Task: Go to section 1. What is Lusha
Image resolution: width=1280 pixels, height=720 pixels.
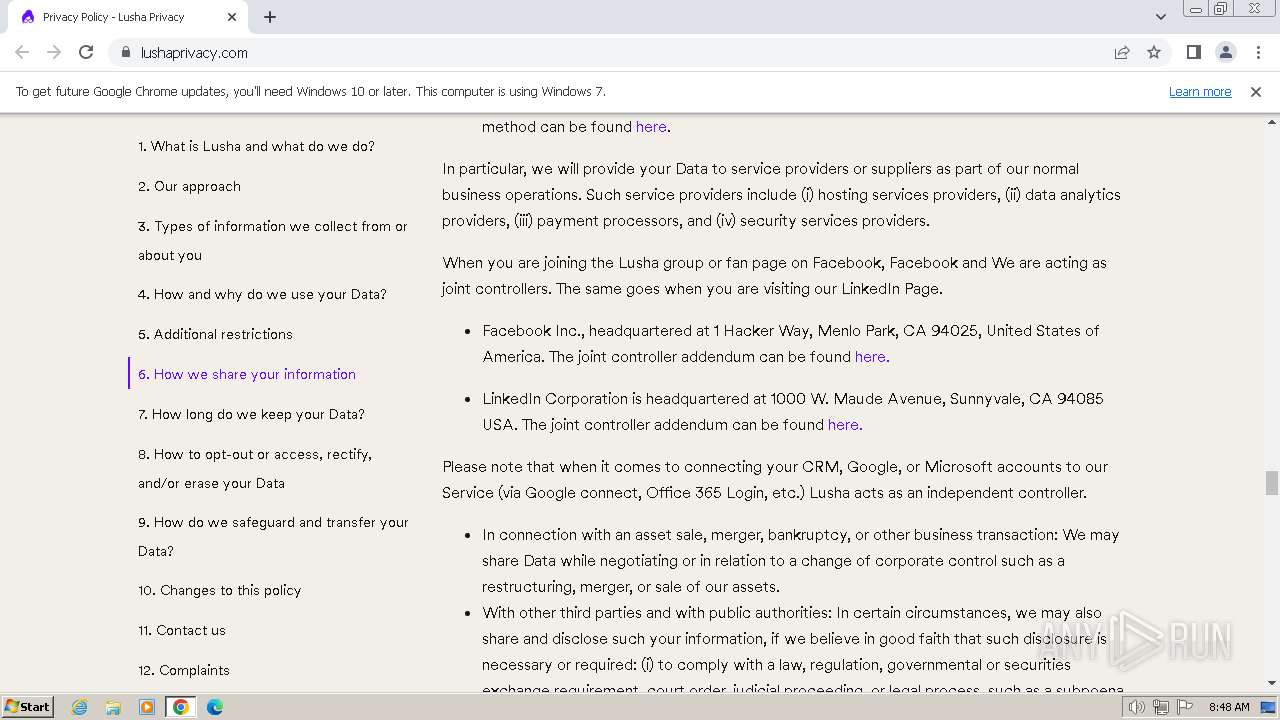Action: tap(256, 146)
